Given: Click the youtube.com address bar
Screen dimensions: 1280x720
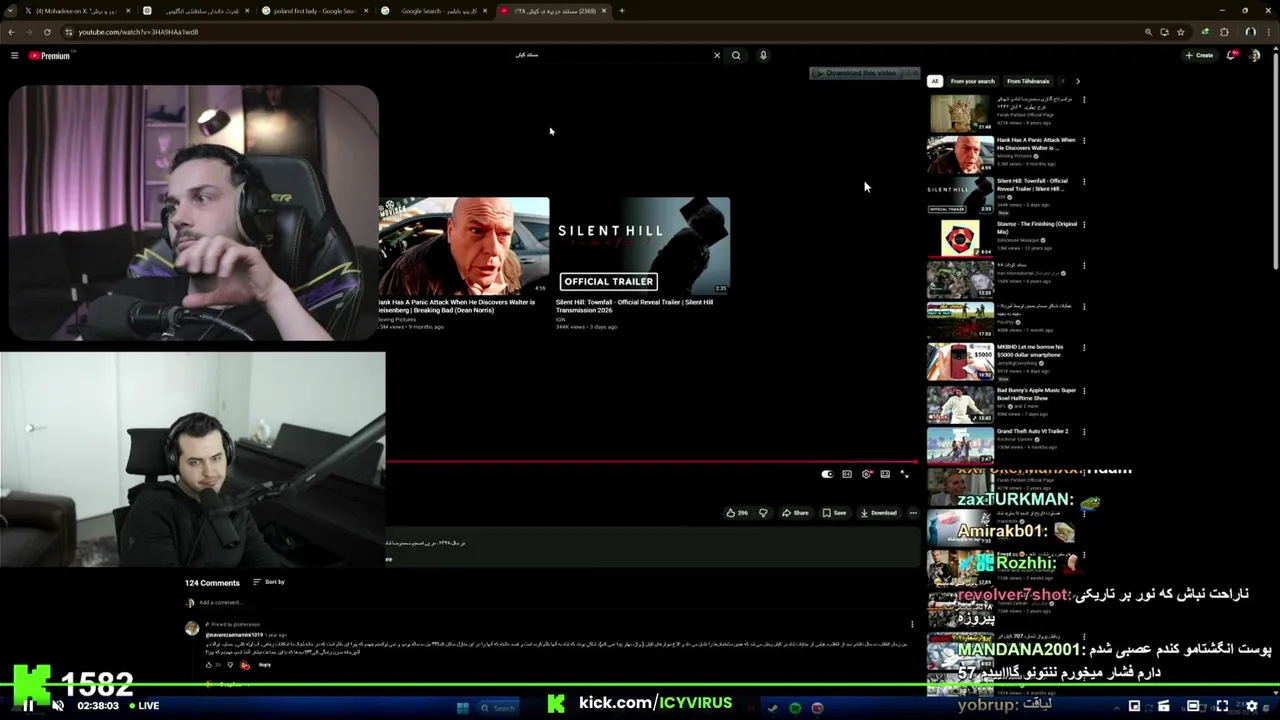Looking at the screenshot, I should point(600,32).
